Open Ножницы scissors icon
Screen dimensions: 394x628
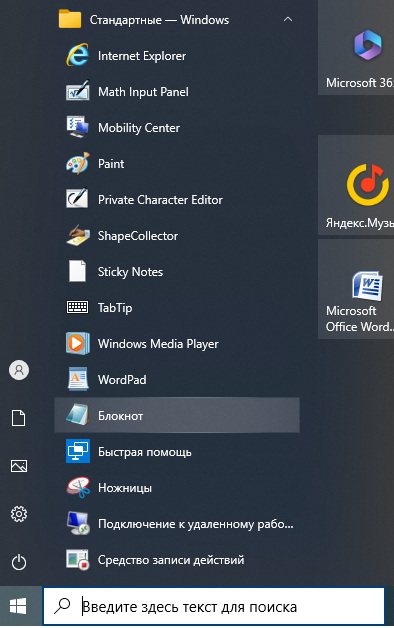click(x=77, y=487)
